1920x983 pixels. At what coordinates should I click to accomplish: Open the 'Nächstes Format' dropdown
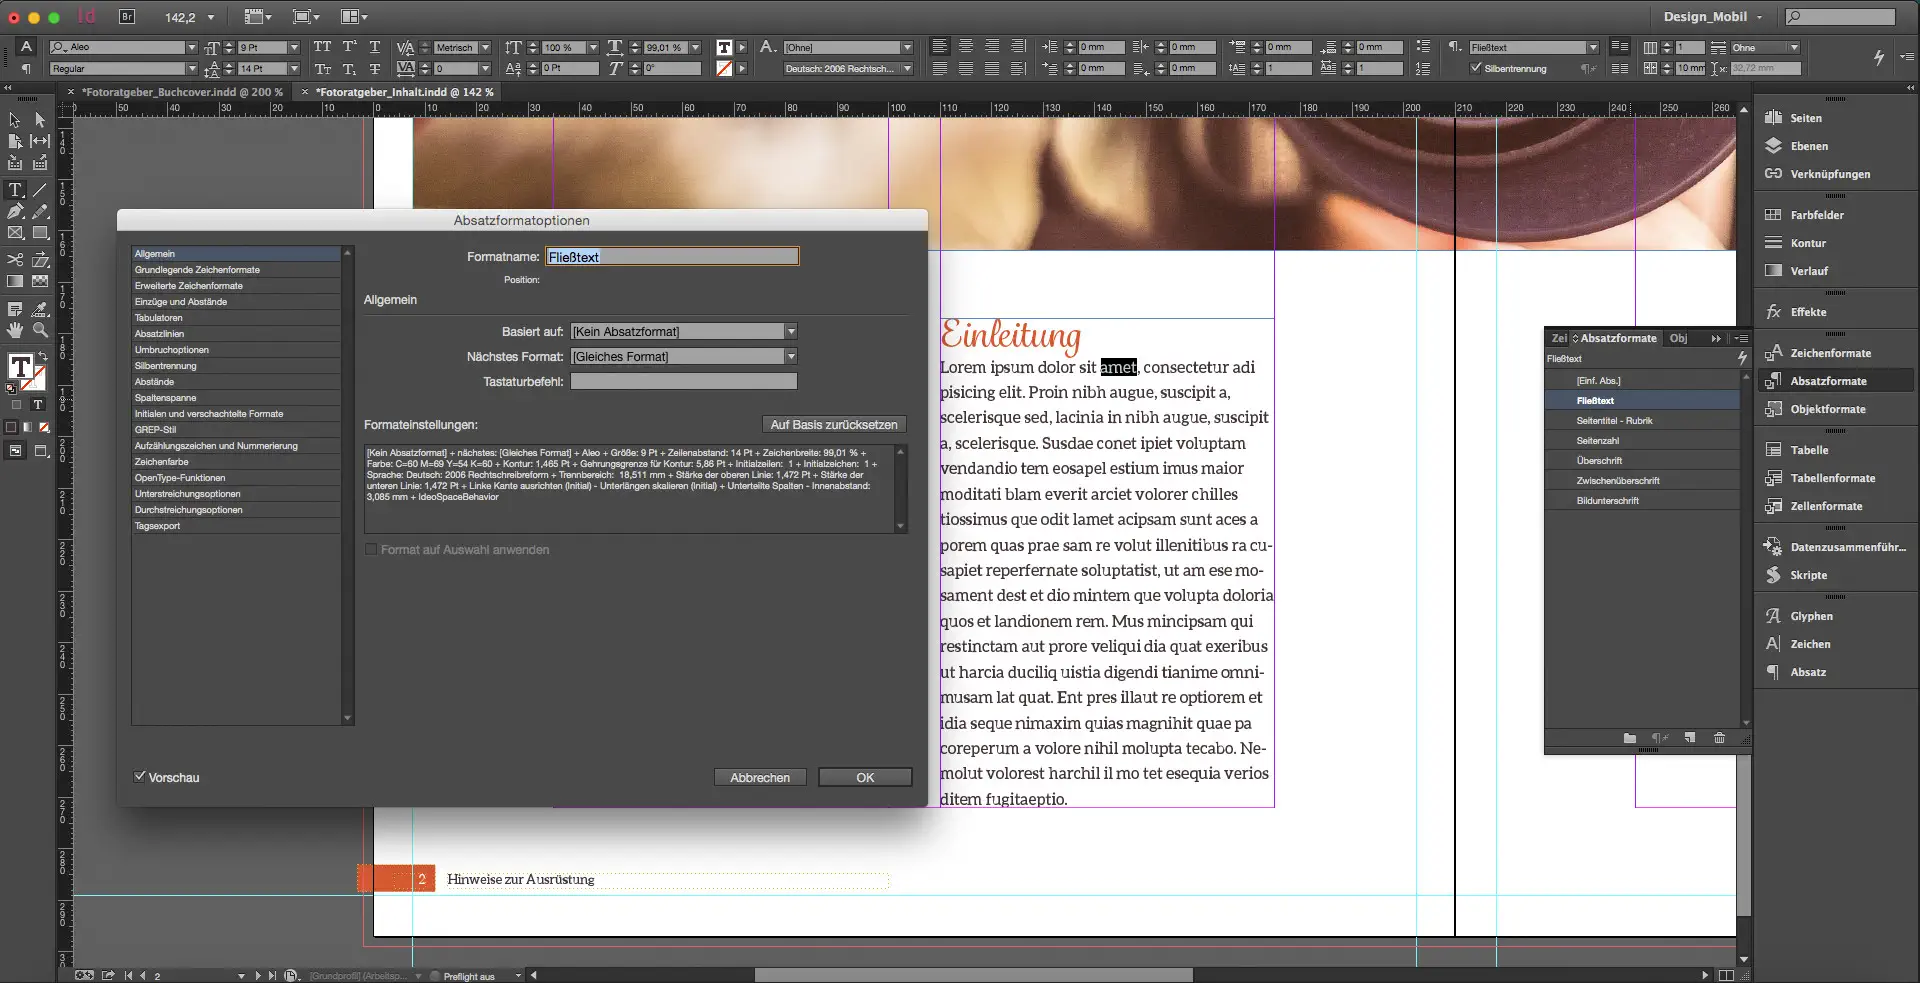(789, 356)
